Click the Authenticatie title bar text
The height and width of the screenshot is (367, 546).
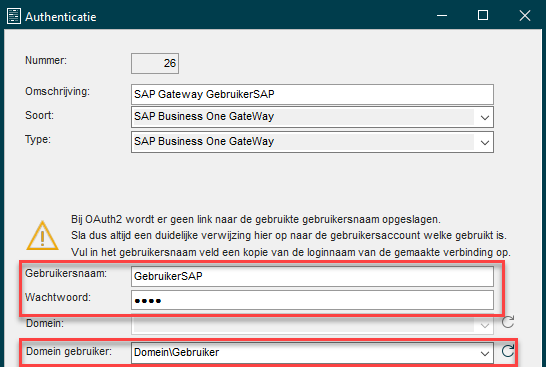tap(61, 17)
